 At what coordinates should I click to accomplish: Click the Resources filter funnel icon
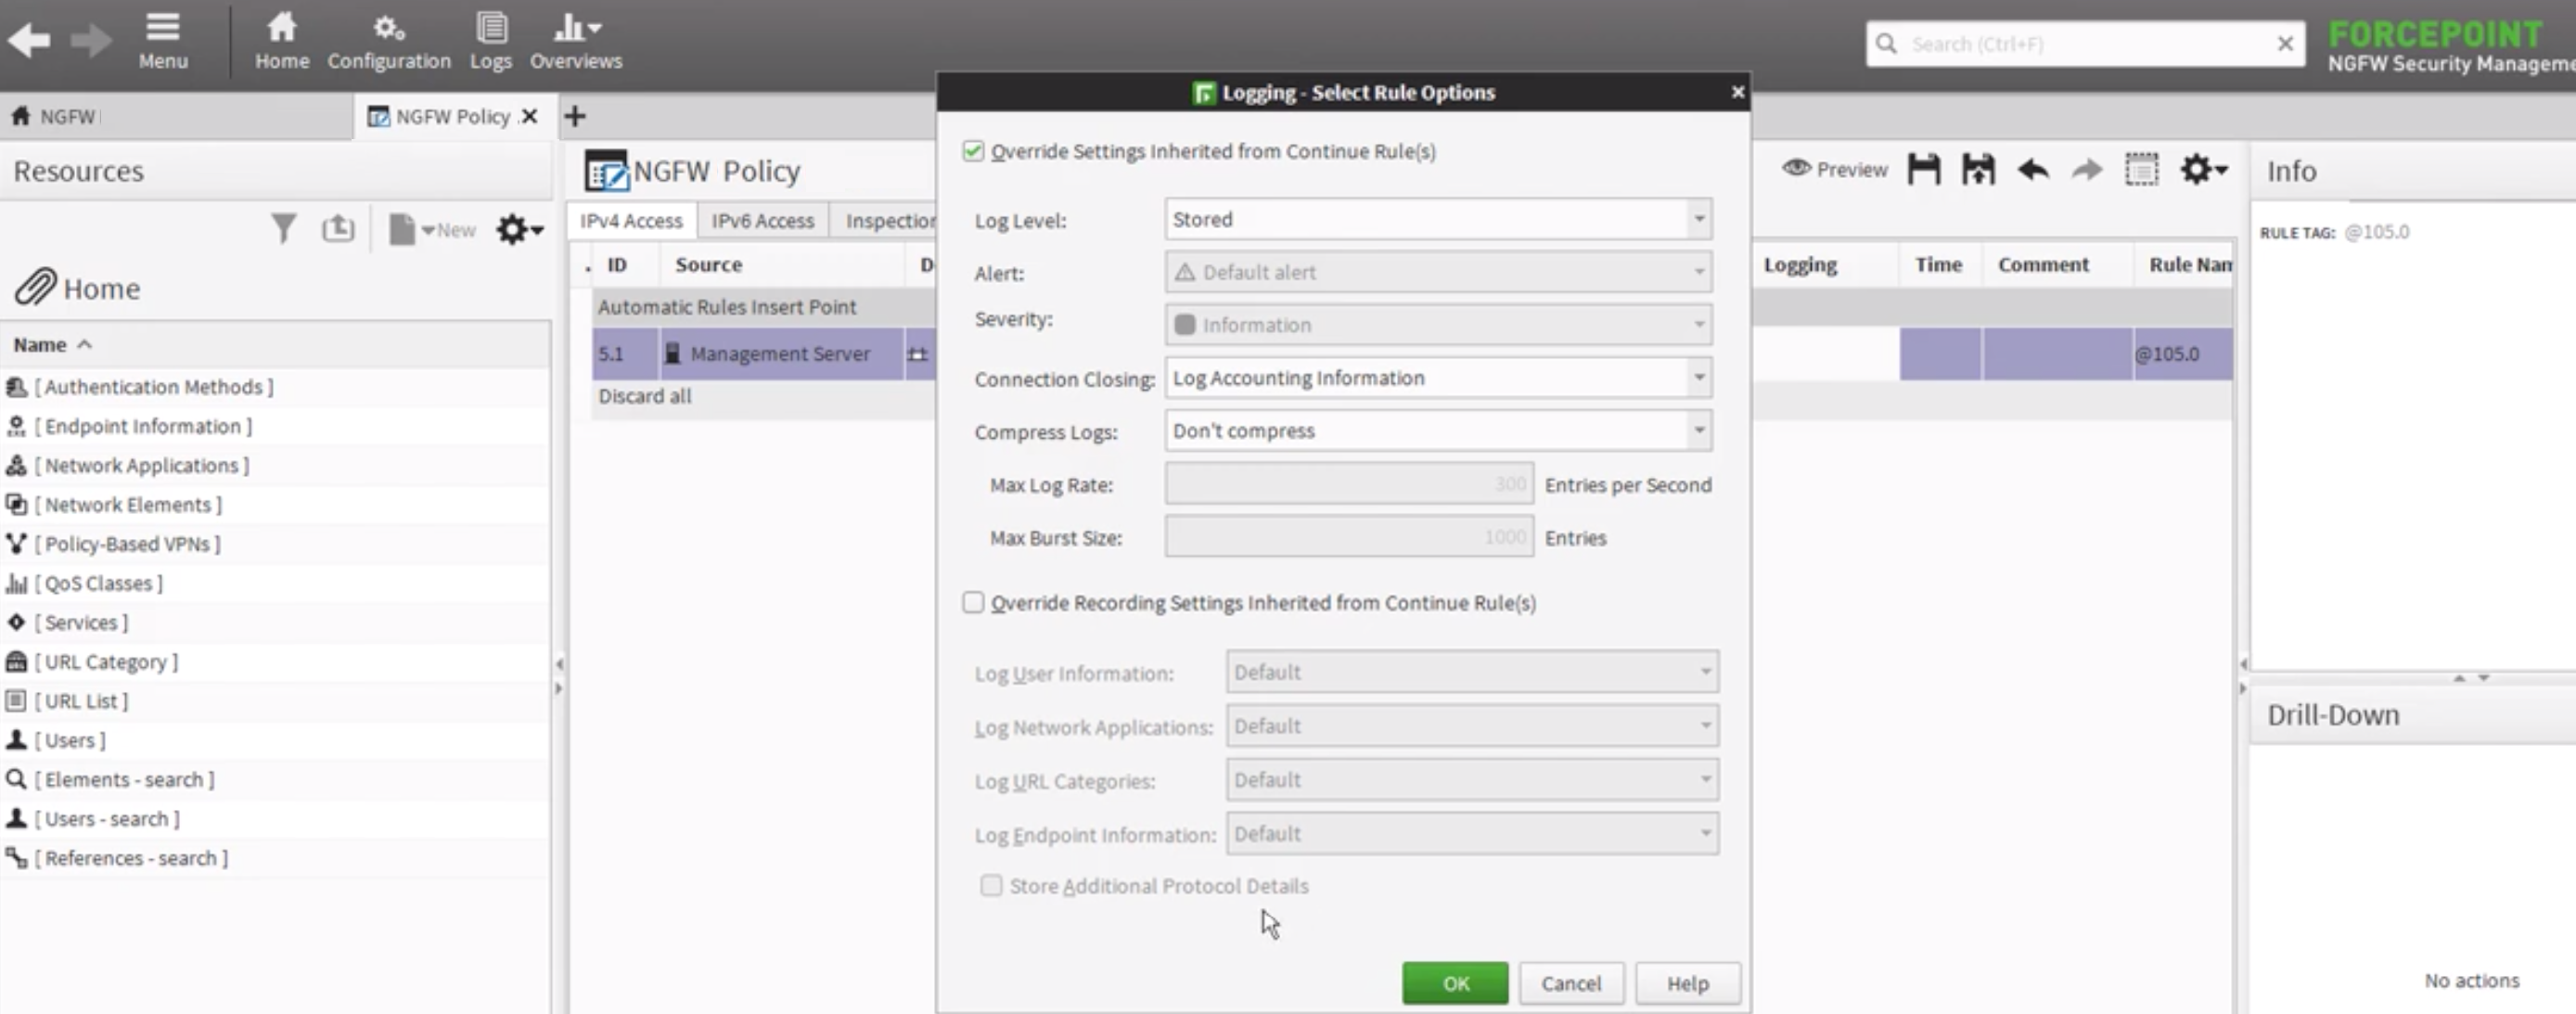coord(284,229)
